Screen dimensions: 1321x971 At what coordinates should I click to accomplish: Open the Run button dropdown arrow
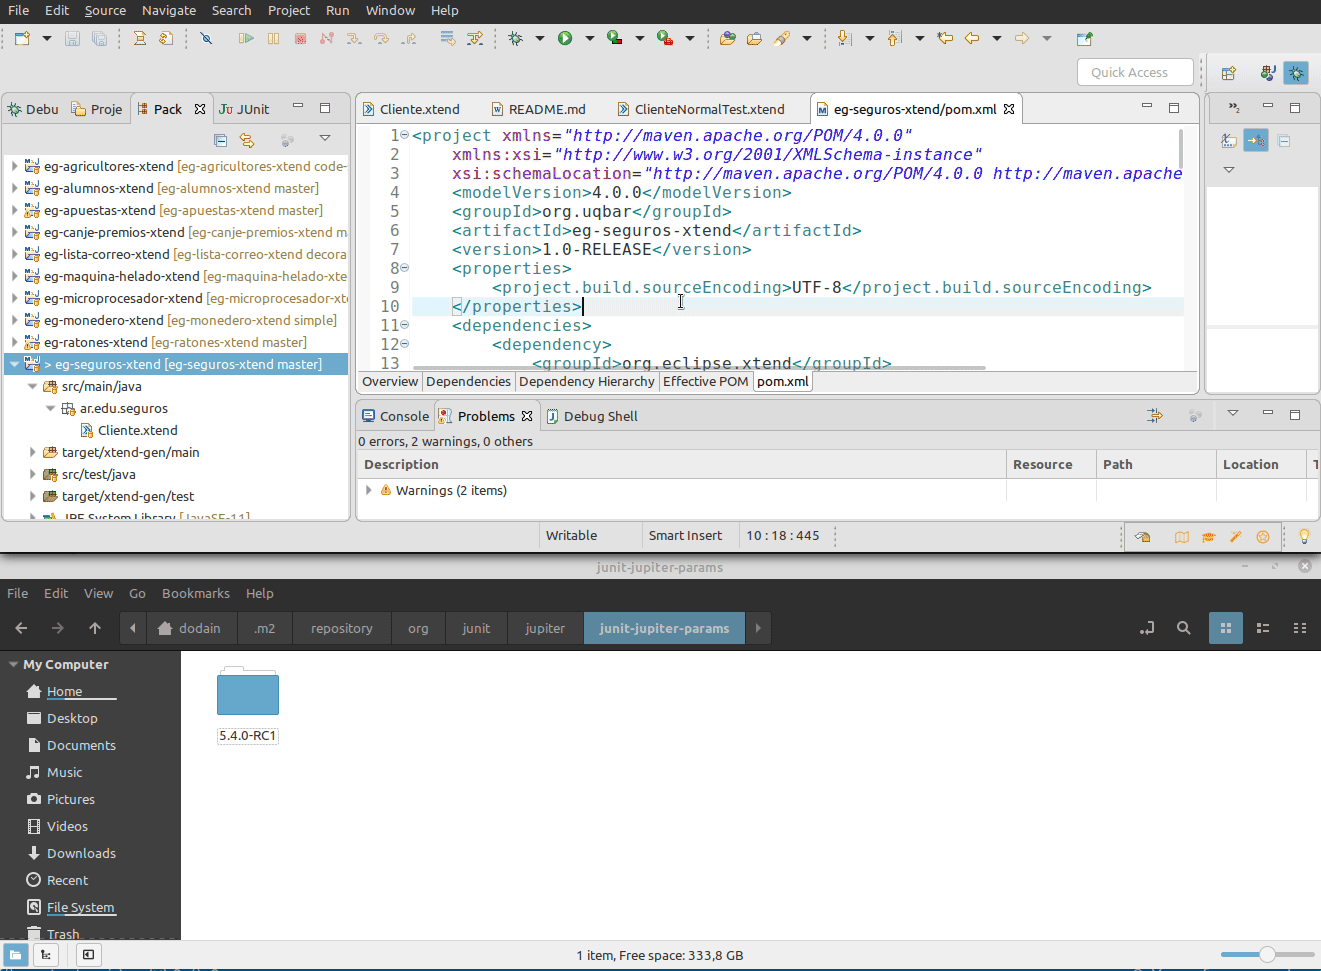point(590,39)
